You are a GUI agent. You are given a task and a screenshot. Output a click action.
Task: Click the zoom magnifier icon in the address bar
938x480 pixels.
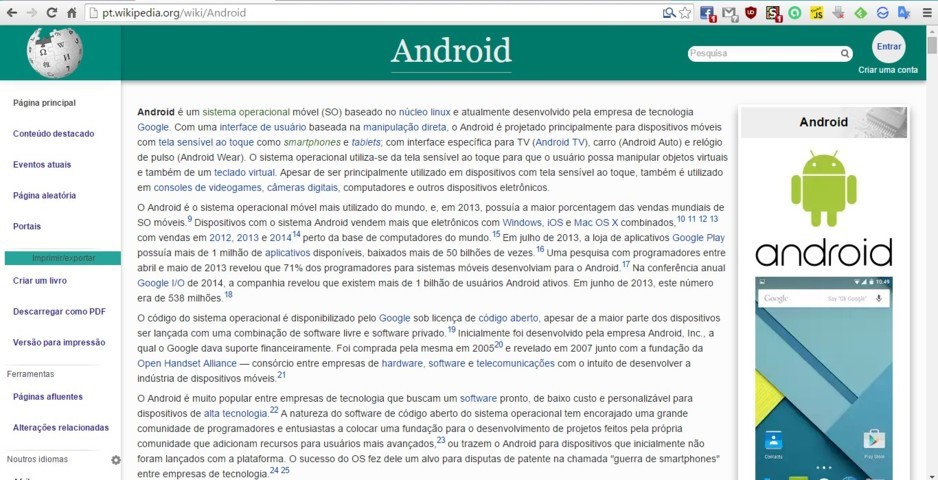click(669, 13)
